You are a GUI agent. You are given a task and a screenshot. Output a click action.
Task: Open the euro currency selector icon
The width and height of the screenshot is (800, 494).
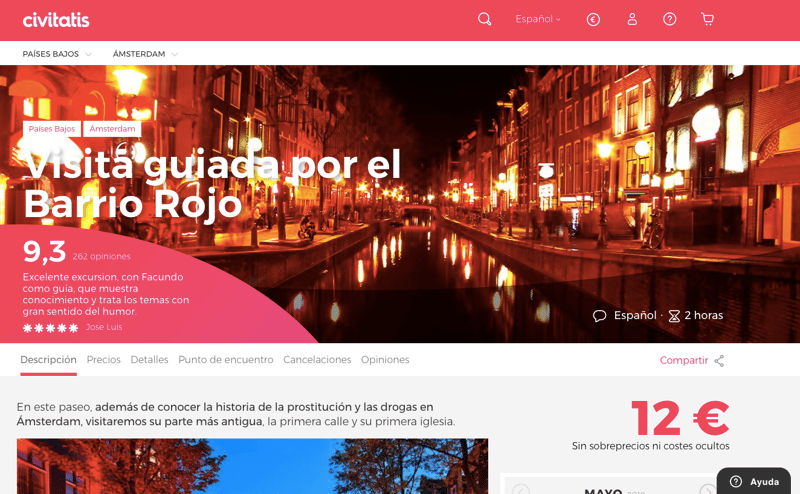tap(593, 19)
